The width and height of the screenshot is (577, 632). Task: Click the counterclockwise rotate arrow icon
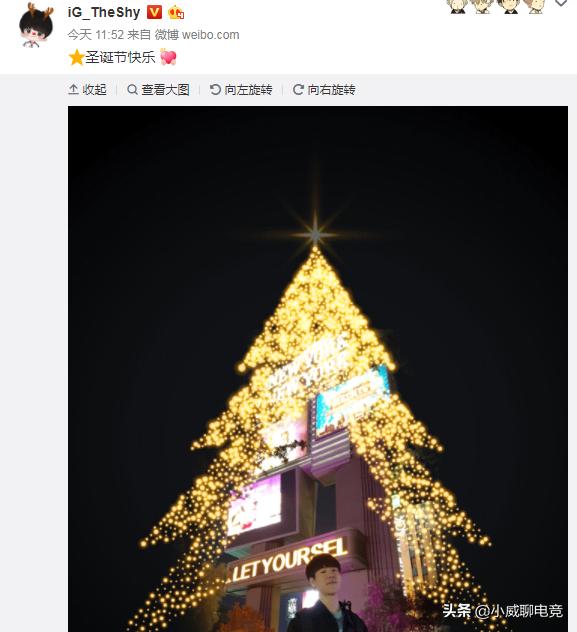pos(215,89)
